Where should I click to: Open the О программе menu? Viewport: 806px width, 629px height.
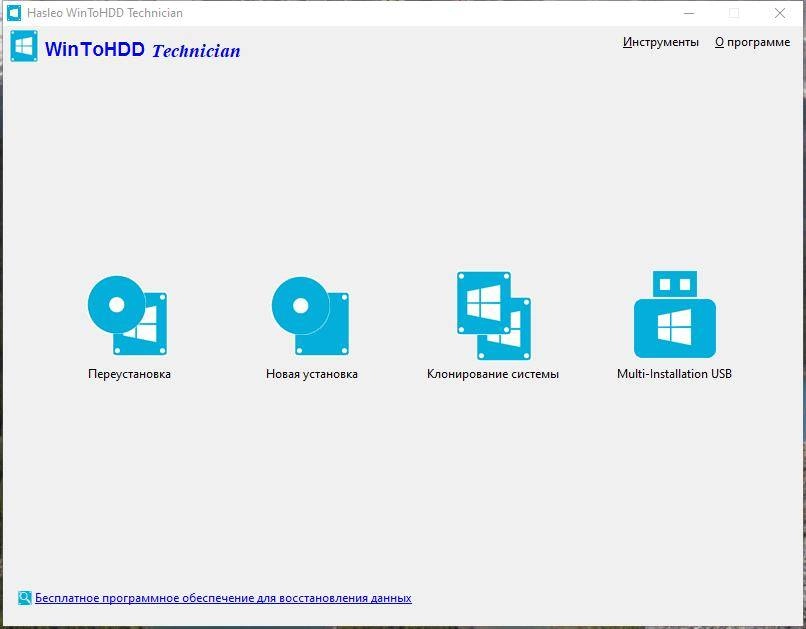pos(752,42)
